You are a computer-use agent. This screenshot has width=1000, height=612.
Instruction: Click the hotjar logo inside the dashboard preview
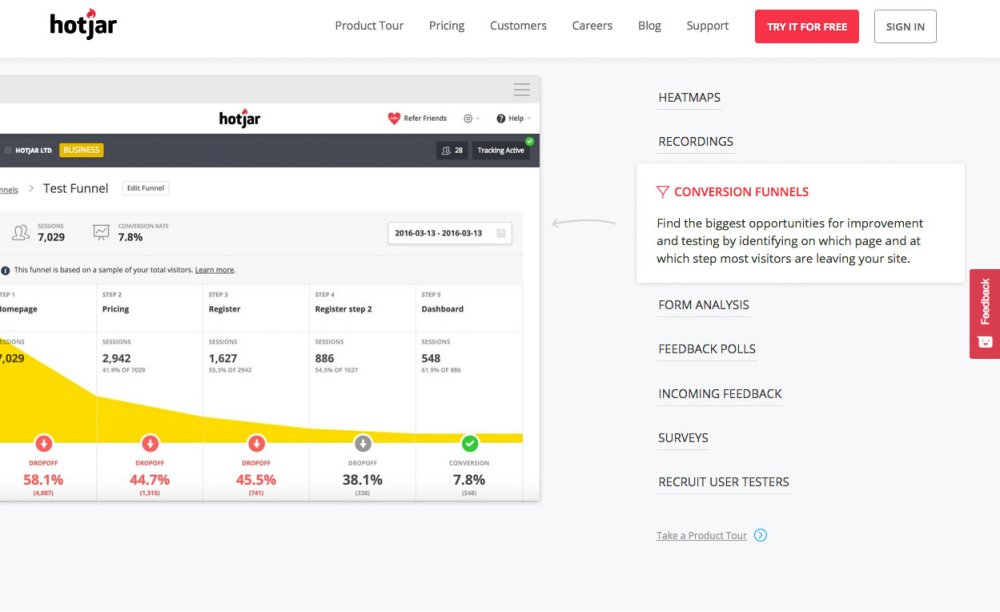(x=240, y=118)
